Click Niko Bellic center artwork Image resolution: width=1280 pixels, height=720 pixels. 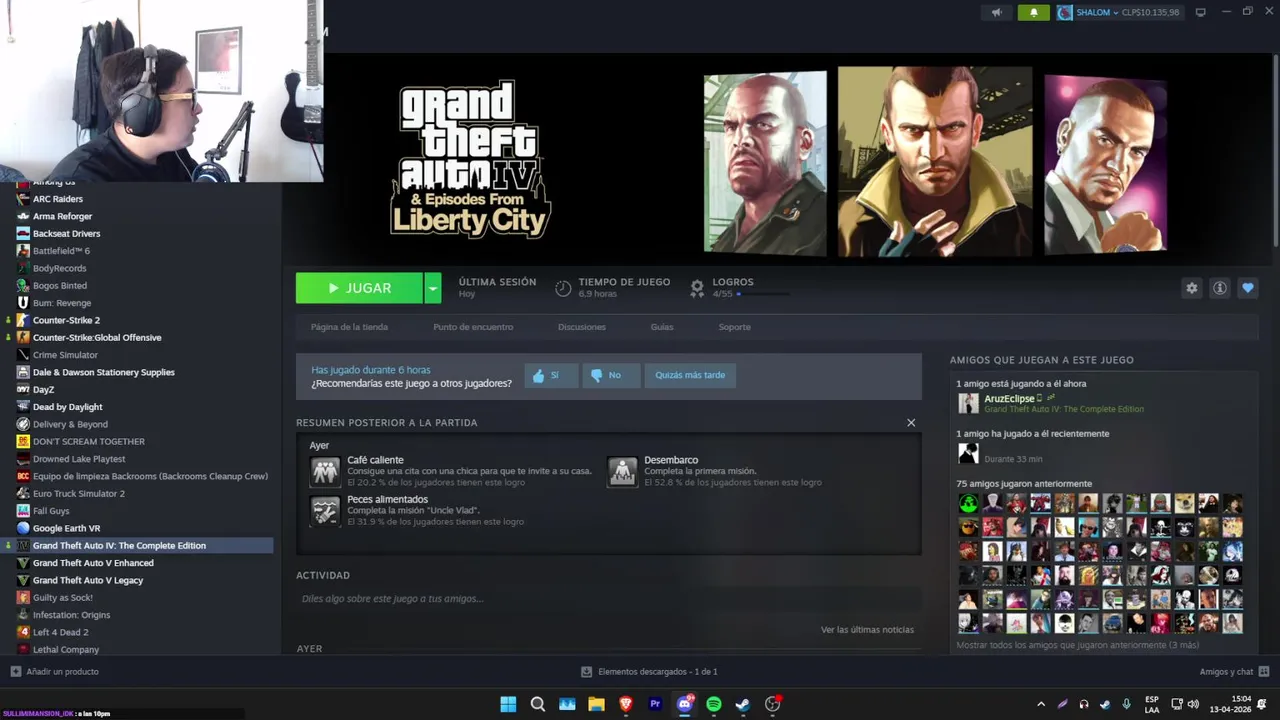tap(934, 162)
